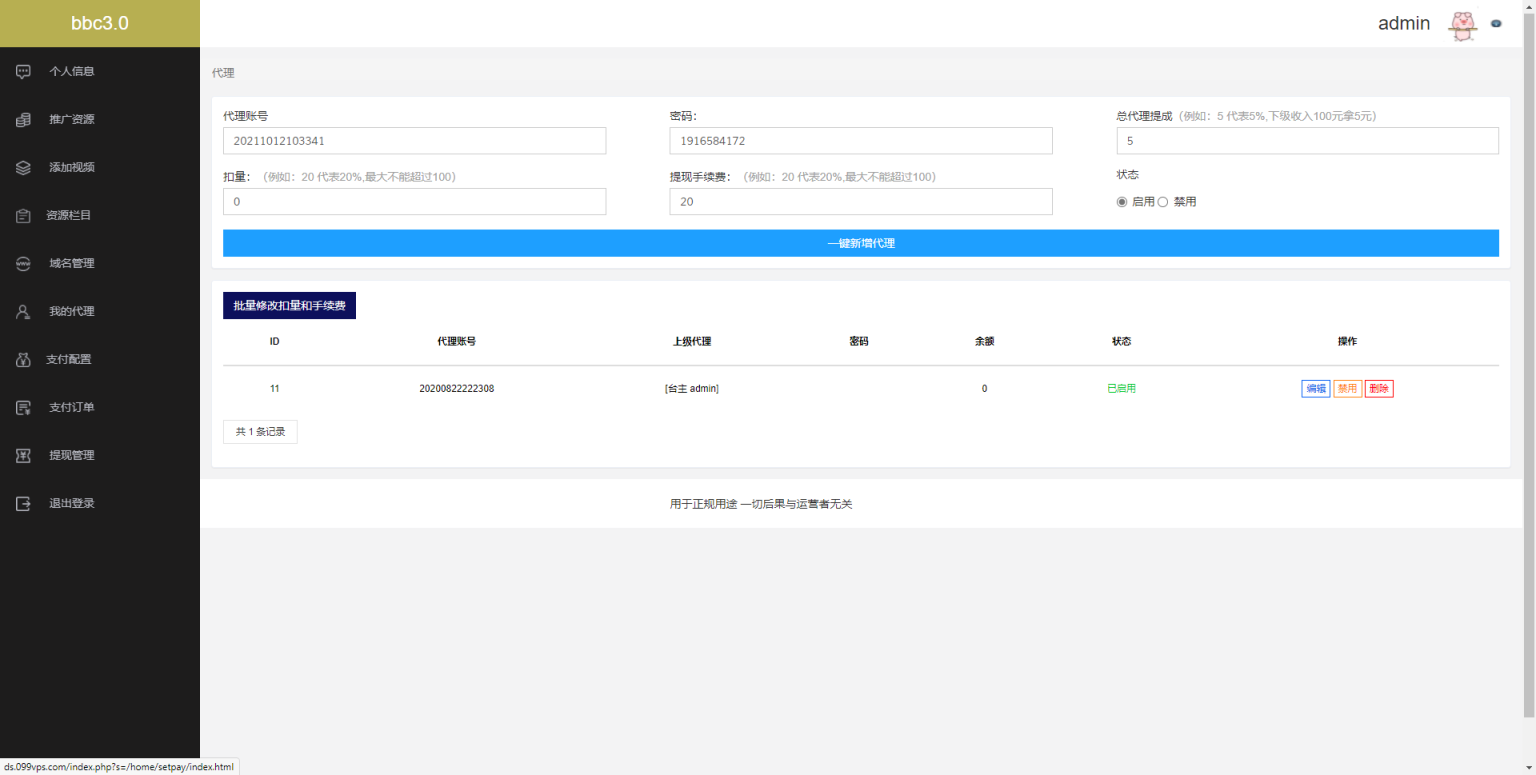1536x775 pixels.
Task: Select the 启用 radio button
Action: coord(1122,202)
